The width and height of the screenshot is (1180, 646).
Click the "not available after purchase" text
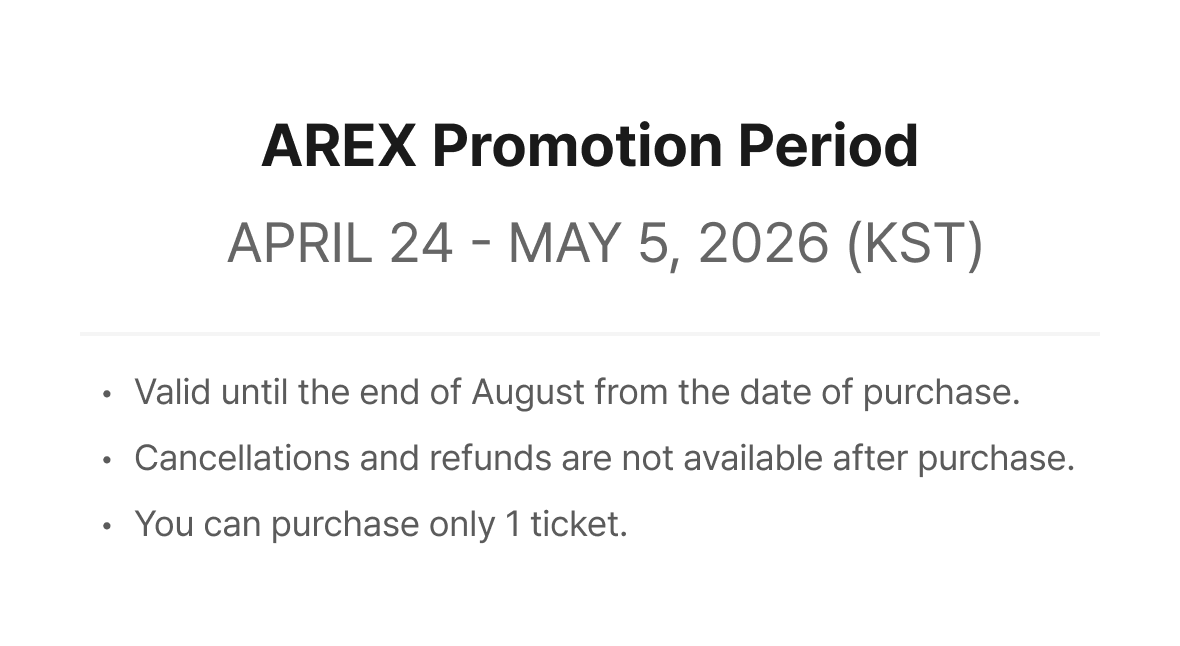(x=848, y=458)
